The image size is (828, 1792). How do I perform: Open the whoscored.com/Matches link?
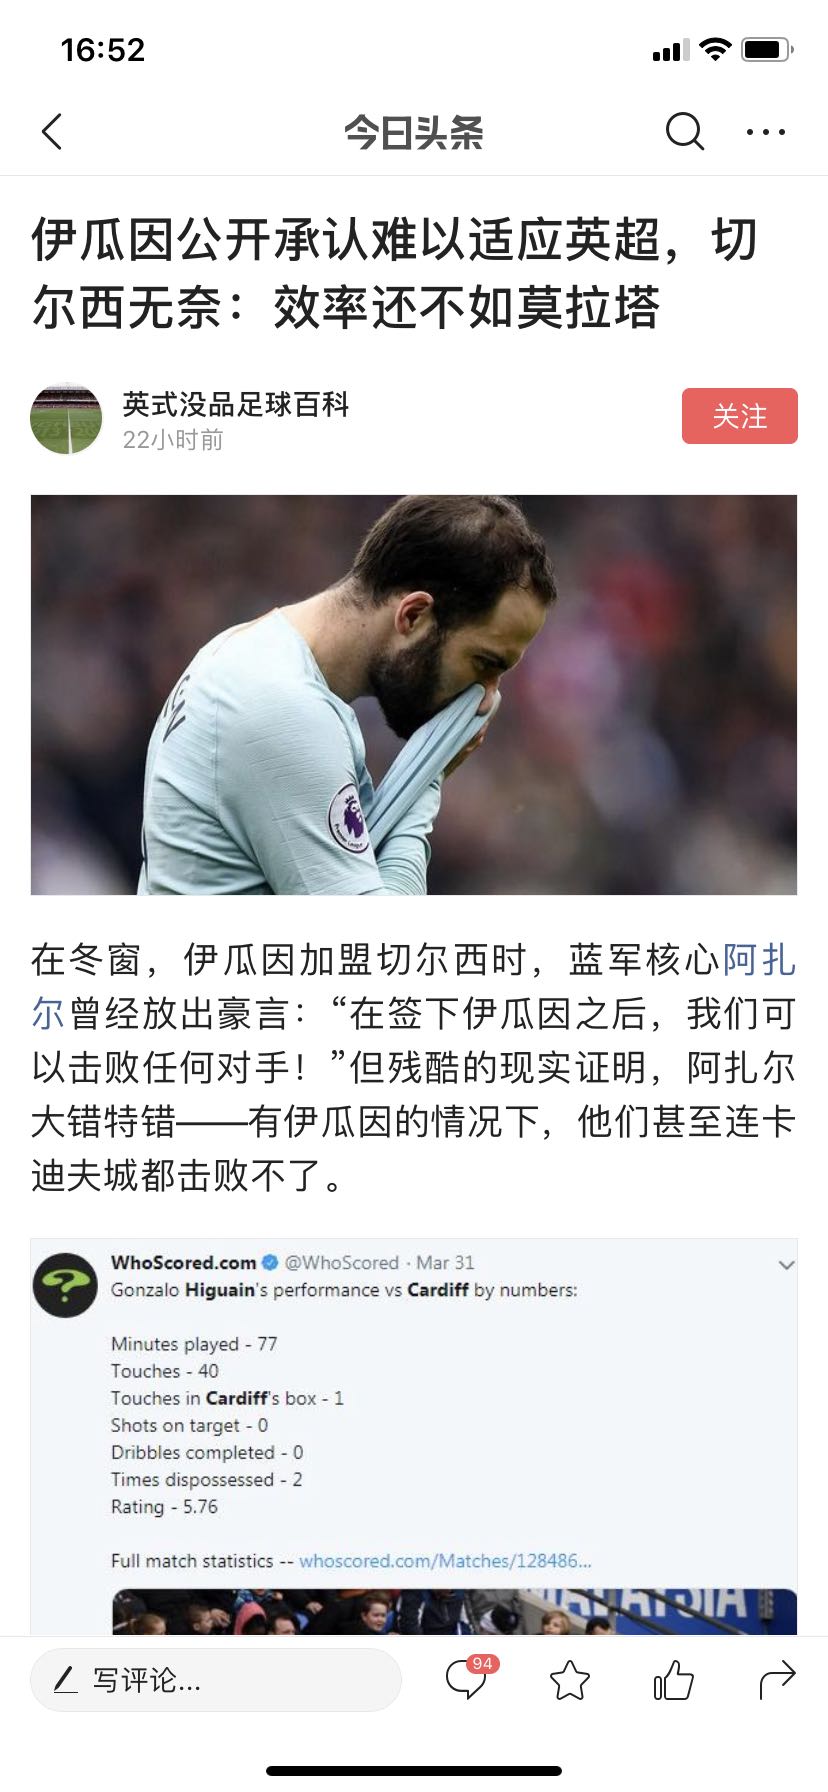tap(445, 1560)
